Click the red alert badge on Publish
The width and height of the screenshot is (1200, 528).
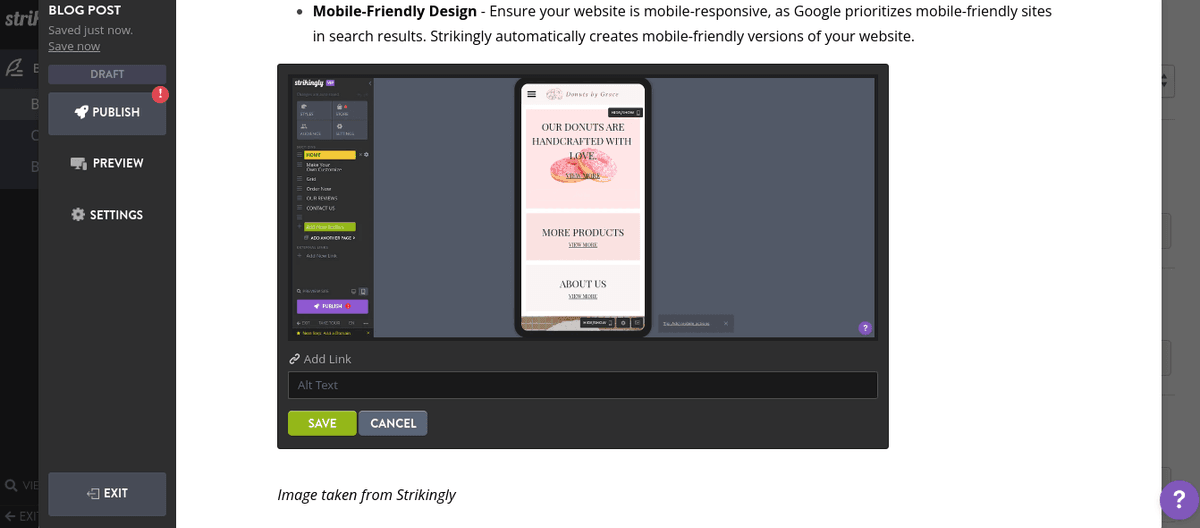160,94
